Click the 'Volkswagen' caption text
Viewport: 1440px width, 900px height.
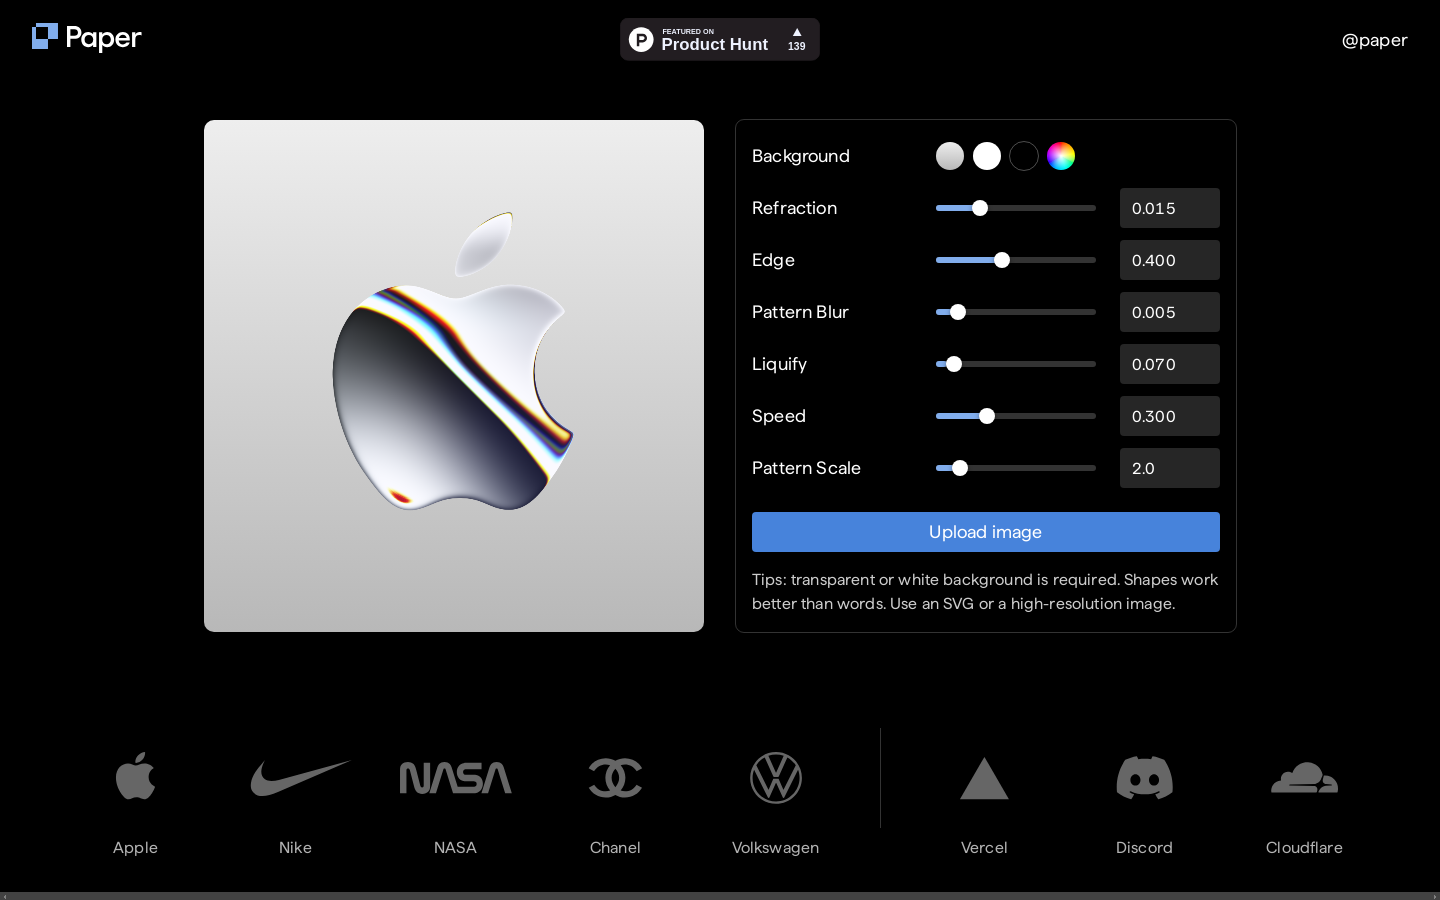point(776,847)
